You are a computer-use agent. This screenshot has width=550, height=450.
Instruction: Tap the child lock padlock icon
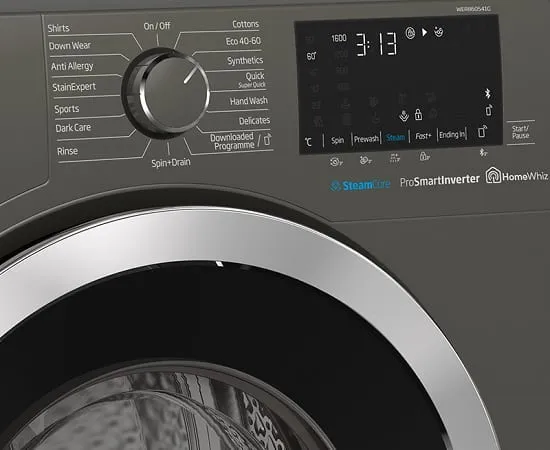click(418, 114)
